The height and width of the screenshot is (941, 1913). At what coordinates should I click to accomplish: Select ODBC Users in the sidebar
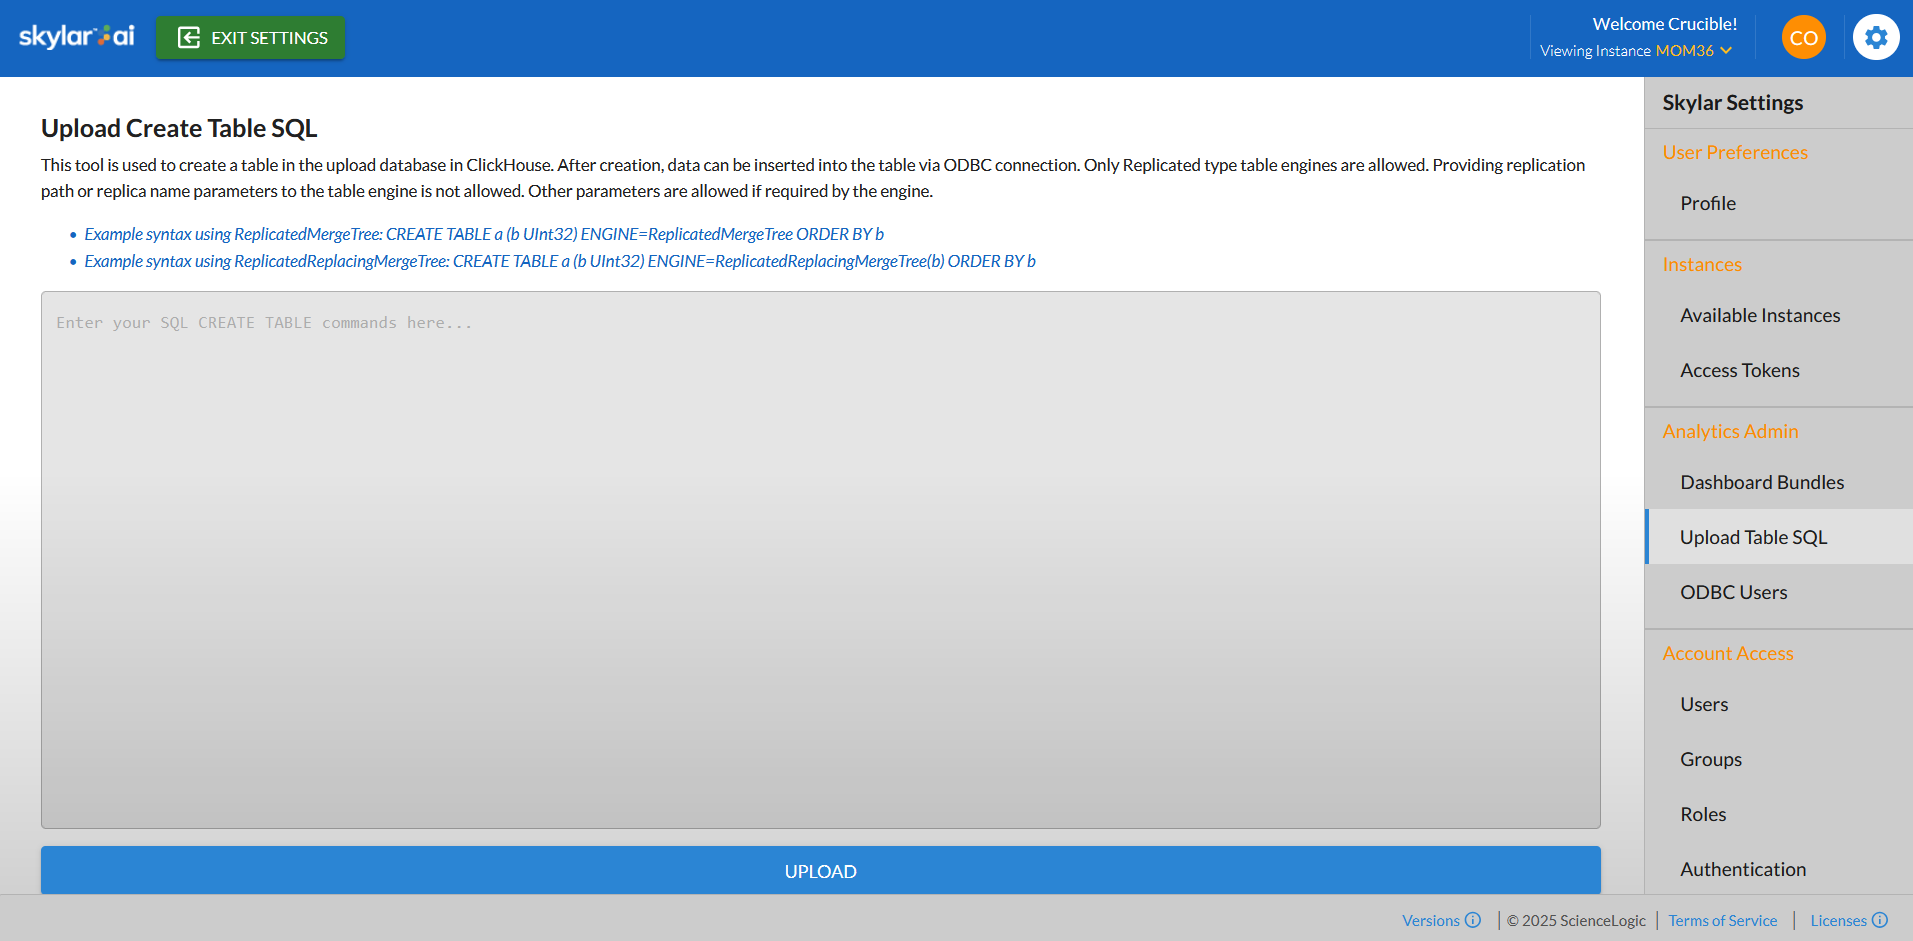pyautogui.click(x=1734, y=592)
